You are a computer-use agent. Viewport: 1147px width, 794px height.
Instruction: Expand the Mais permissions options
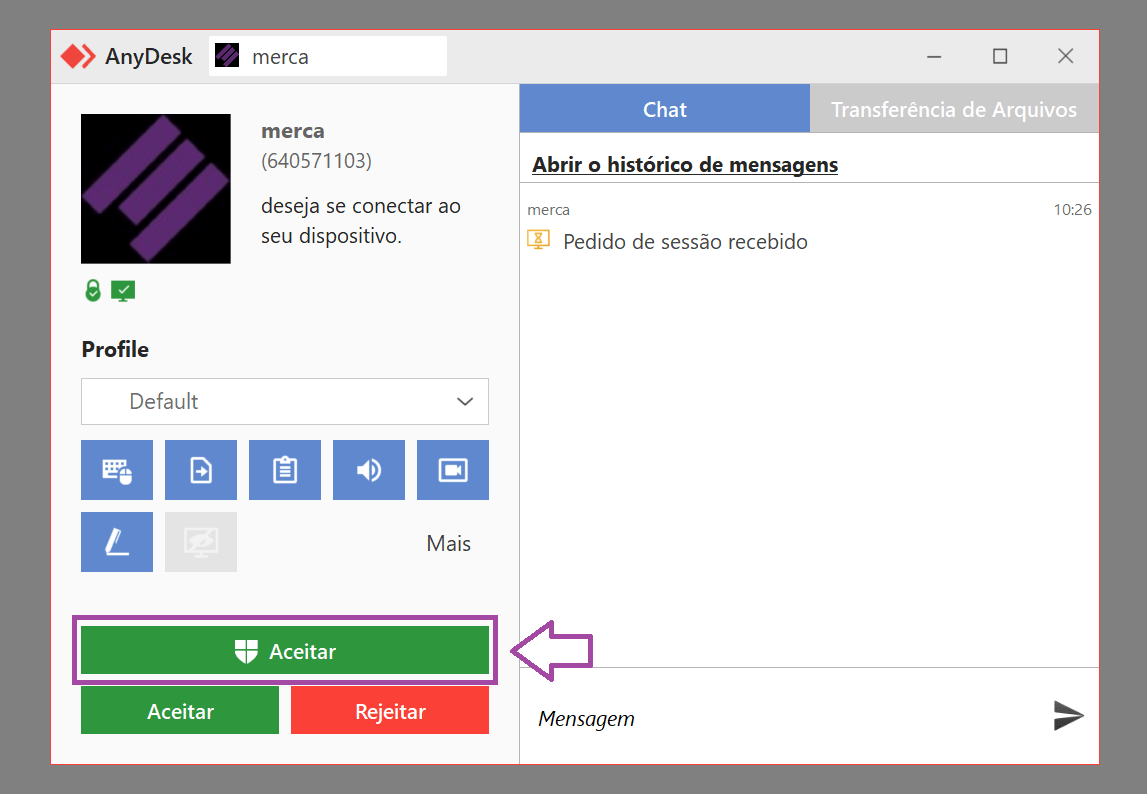point(448,543)
